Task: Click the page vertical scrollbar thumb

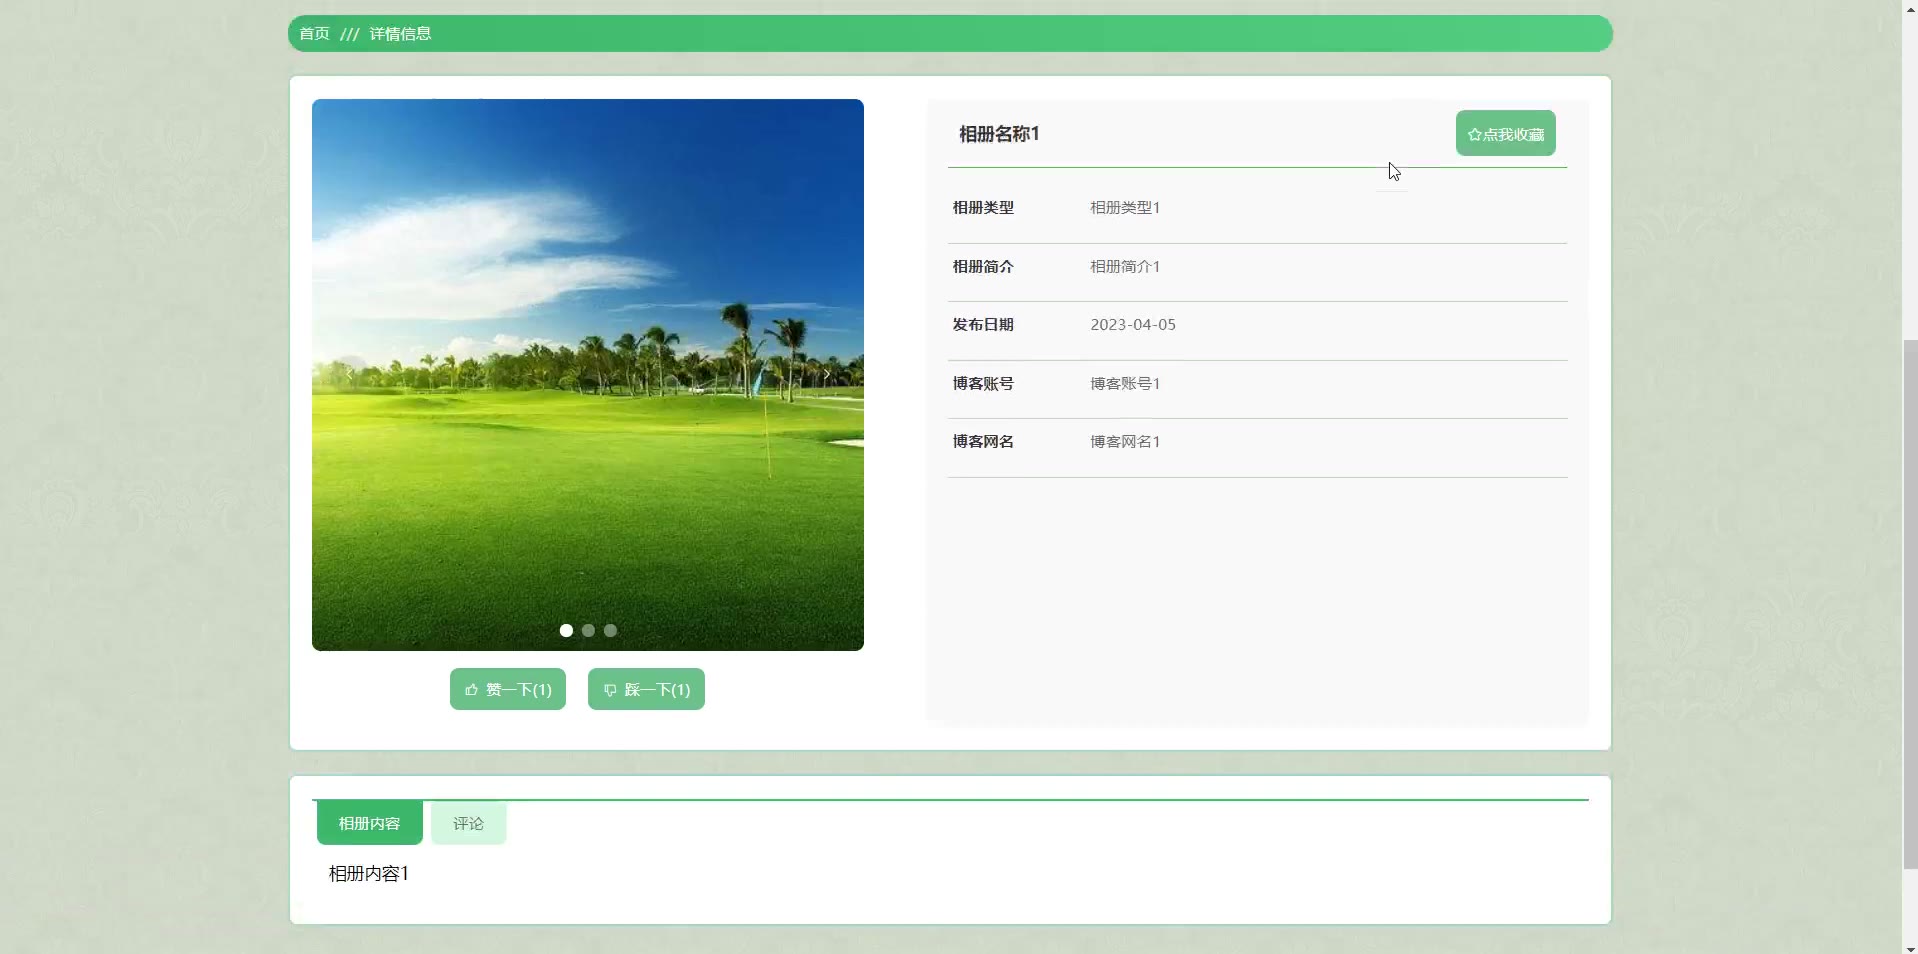Action: tap(1910, 604)
